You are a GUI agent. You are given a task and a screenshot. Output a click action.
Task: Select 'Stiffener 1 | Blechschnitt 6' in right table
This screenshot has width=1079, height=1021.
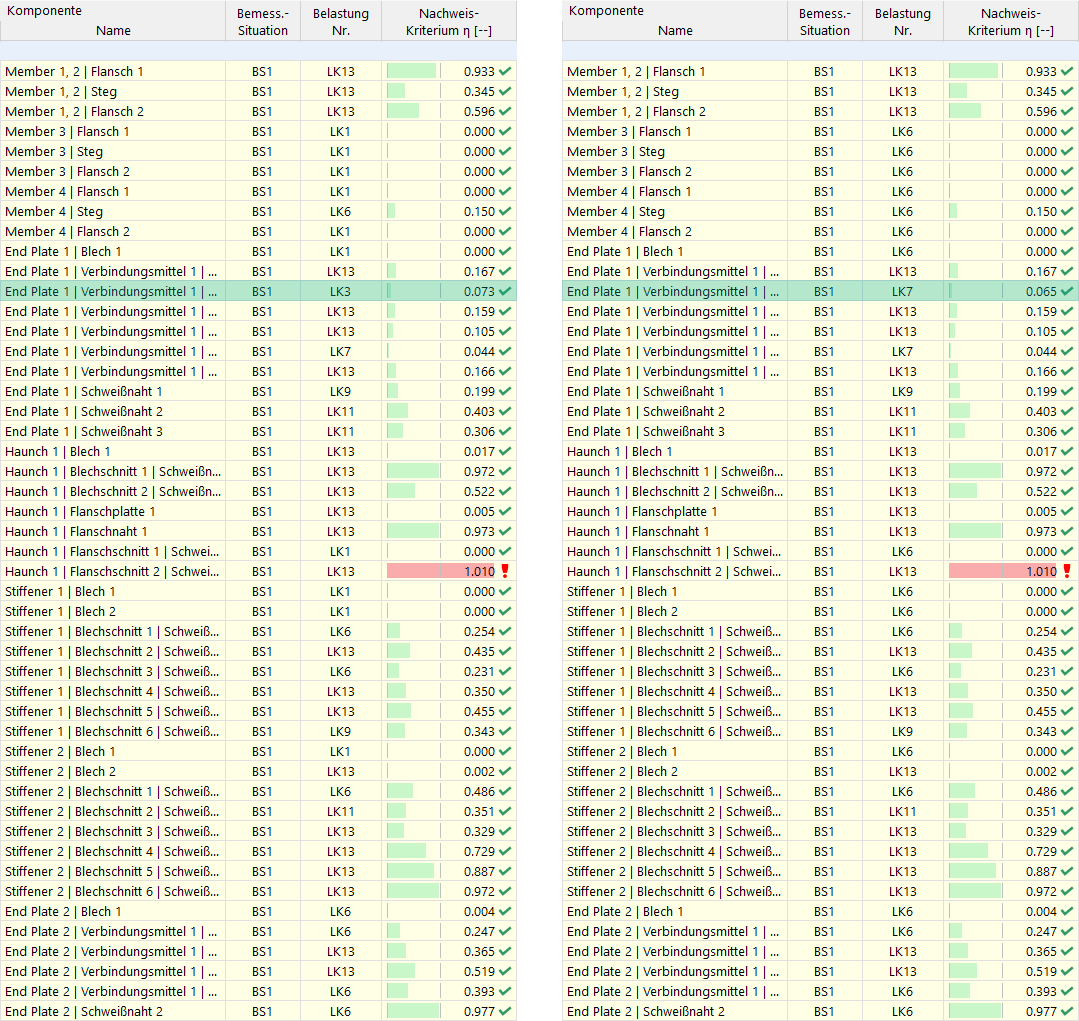click(x=674, y=731)
